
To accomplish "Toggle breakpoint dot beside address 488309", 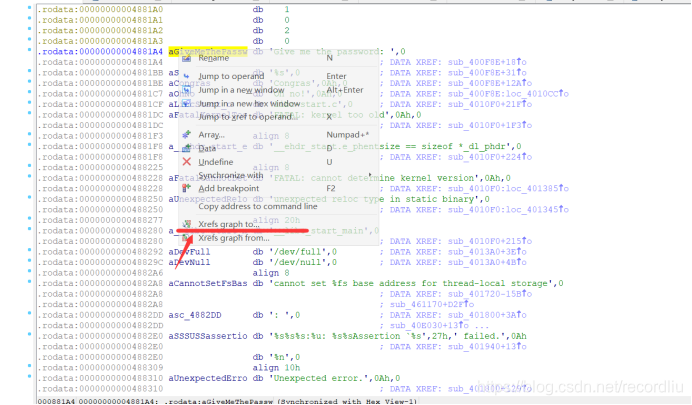I will (29, 366).
